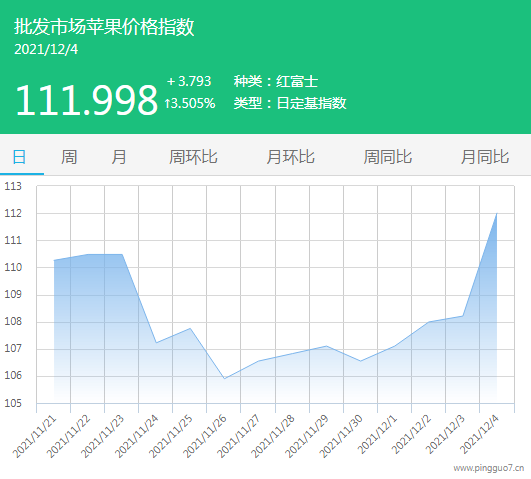Select the 周同比 tab

click(x=387, y=157)
